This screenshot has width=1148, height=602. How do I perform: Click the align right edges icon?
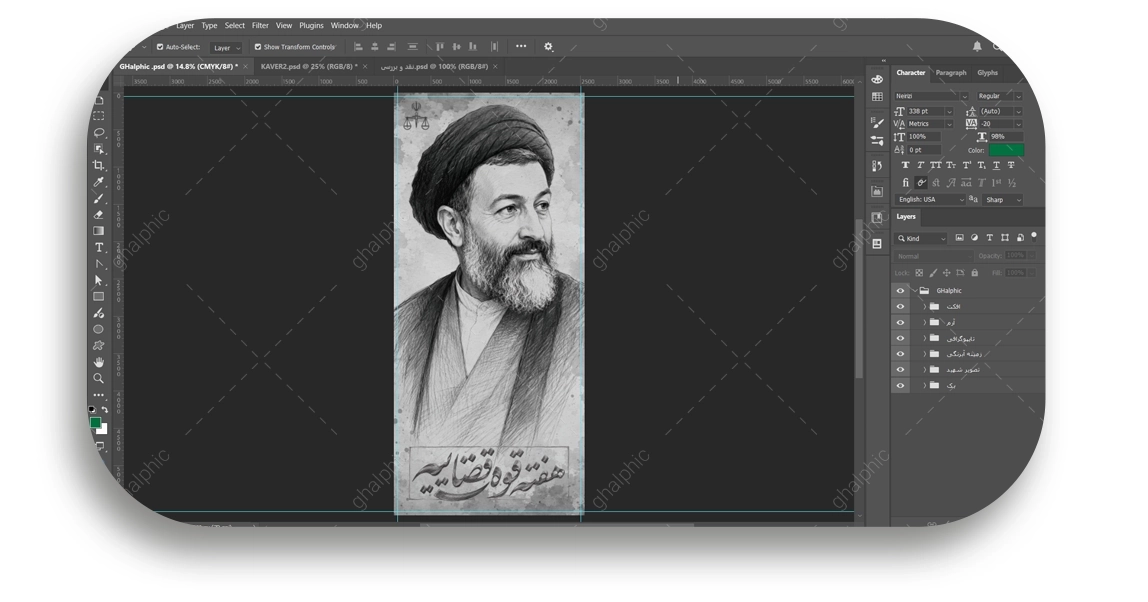(391, 46)
